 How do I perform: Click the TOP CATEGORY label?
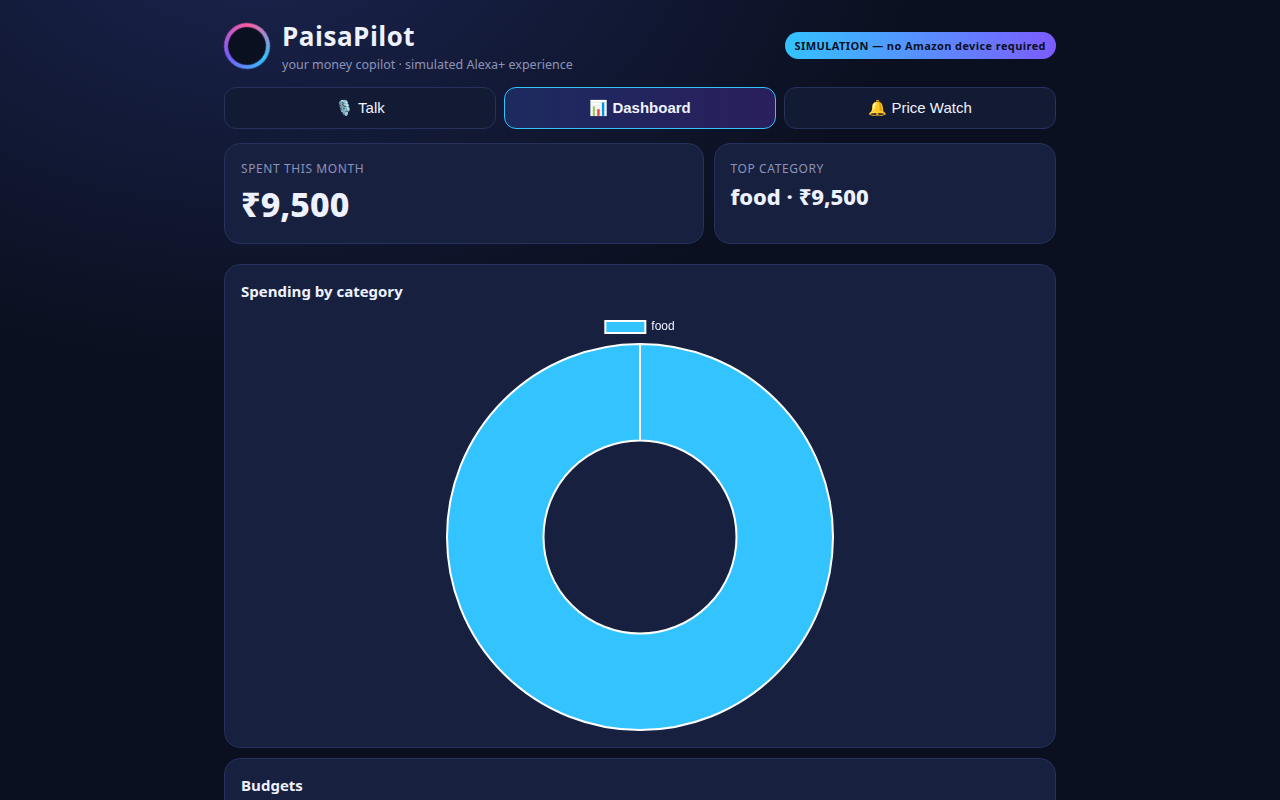pos(777,169)
